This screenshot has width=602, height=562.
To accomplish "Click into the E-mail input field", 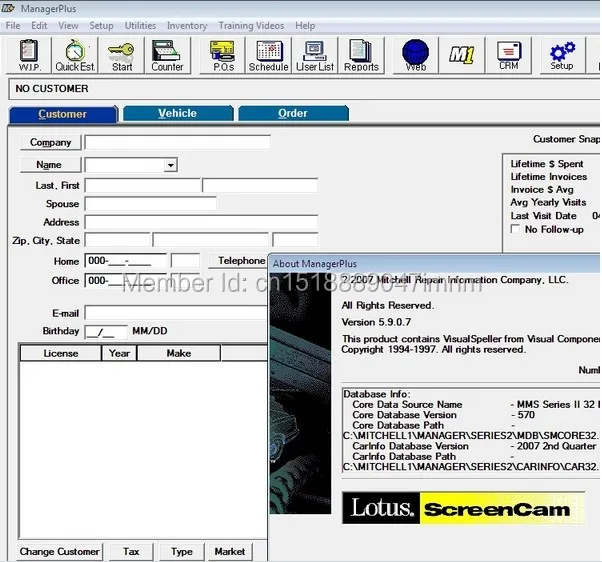I will pyautogui.click(x=176, y=312).
